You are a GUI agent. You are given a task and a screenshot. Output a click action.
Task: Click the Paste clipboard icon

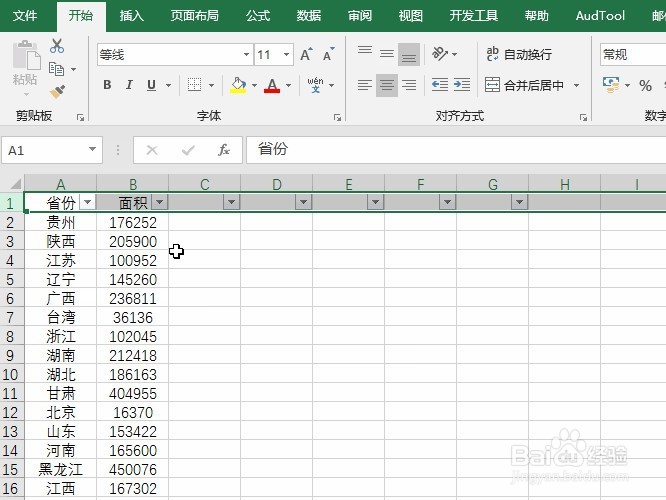(x=26, y=55)
